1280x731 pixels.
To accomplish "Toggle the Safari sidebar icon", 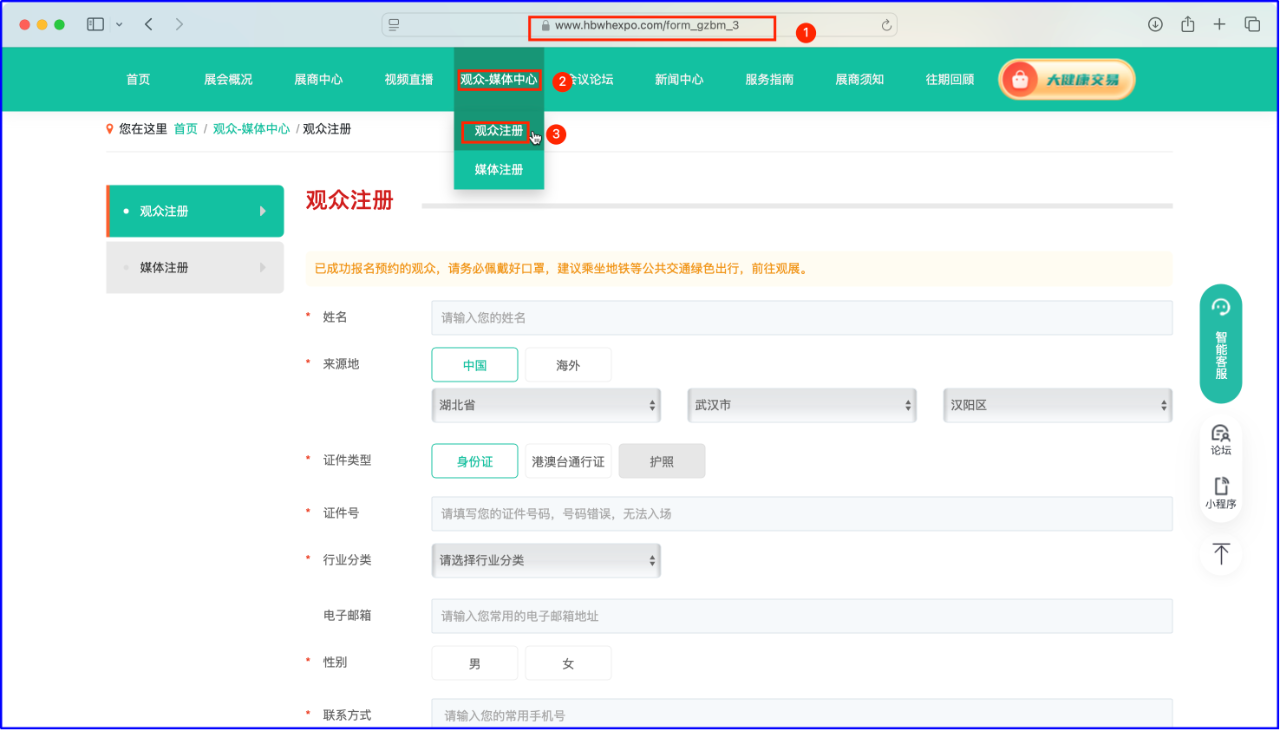I will (x=96, y=25).
